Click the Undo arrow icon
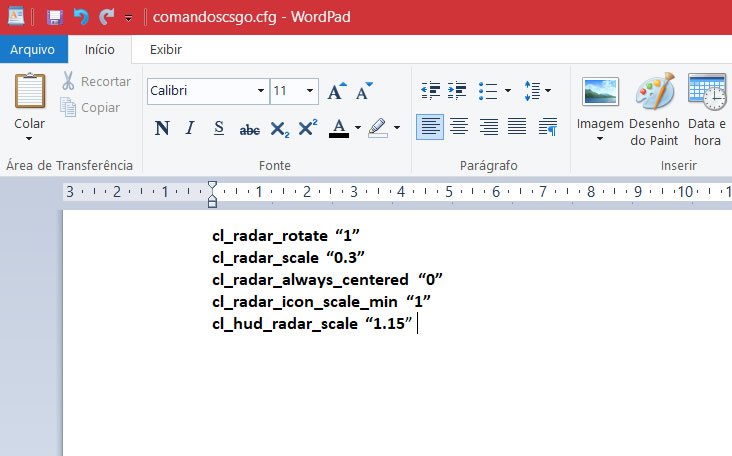Image resolution: width=732 pixels, height=456 pixels. (x=81, y=17)
